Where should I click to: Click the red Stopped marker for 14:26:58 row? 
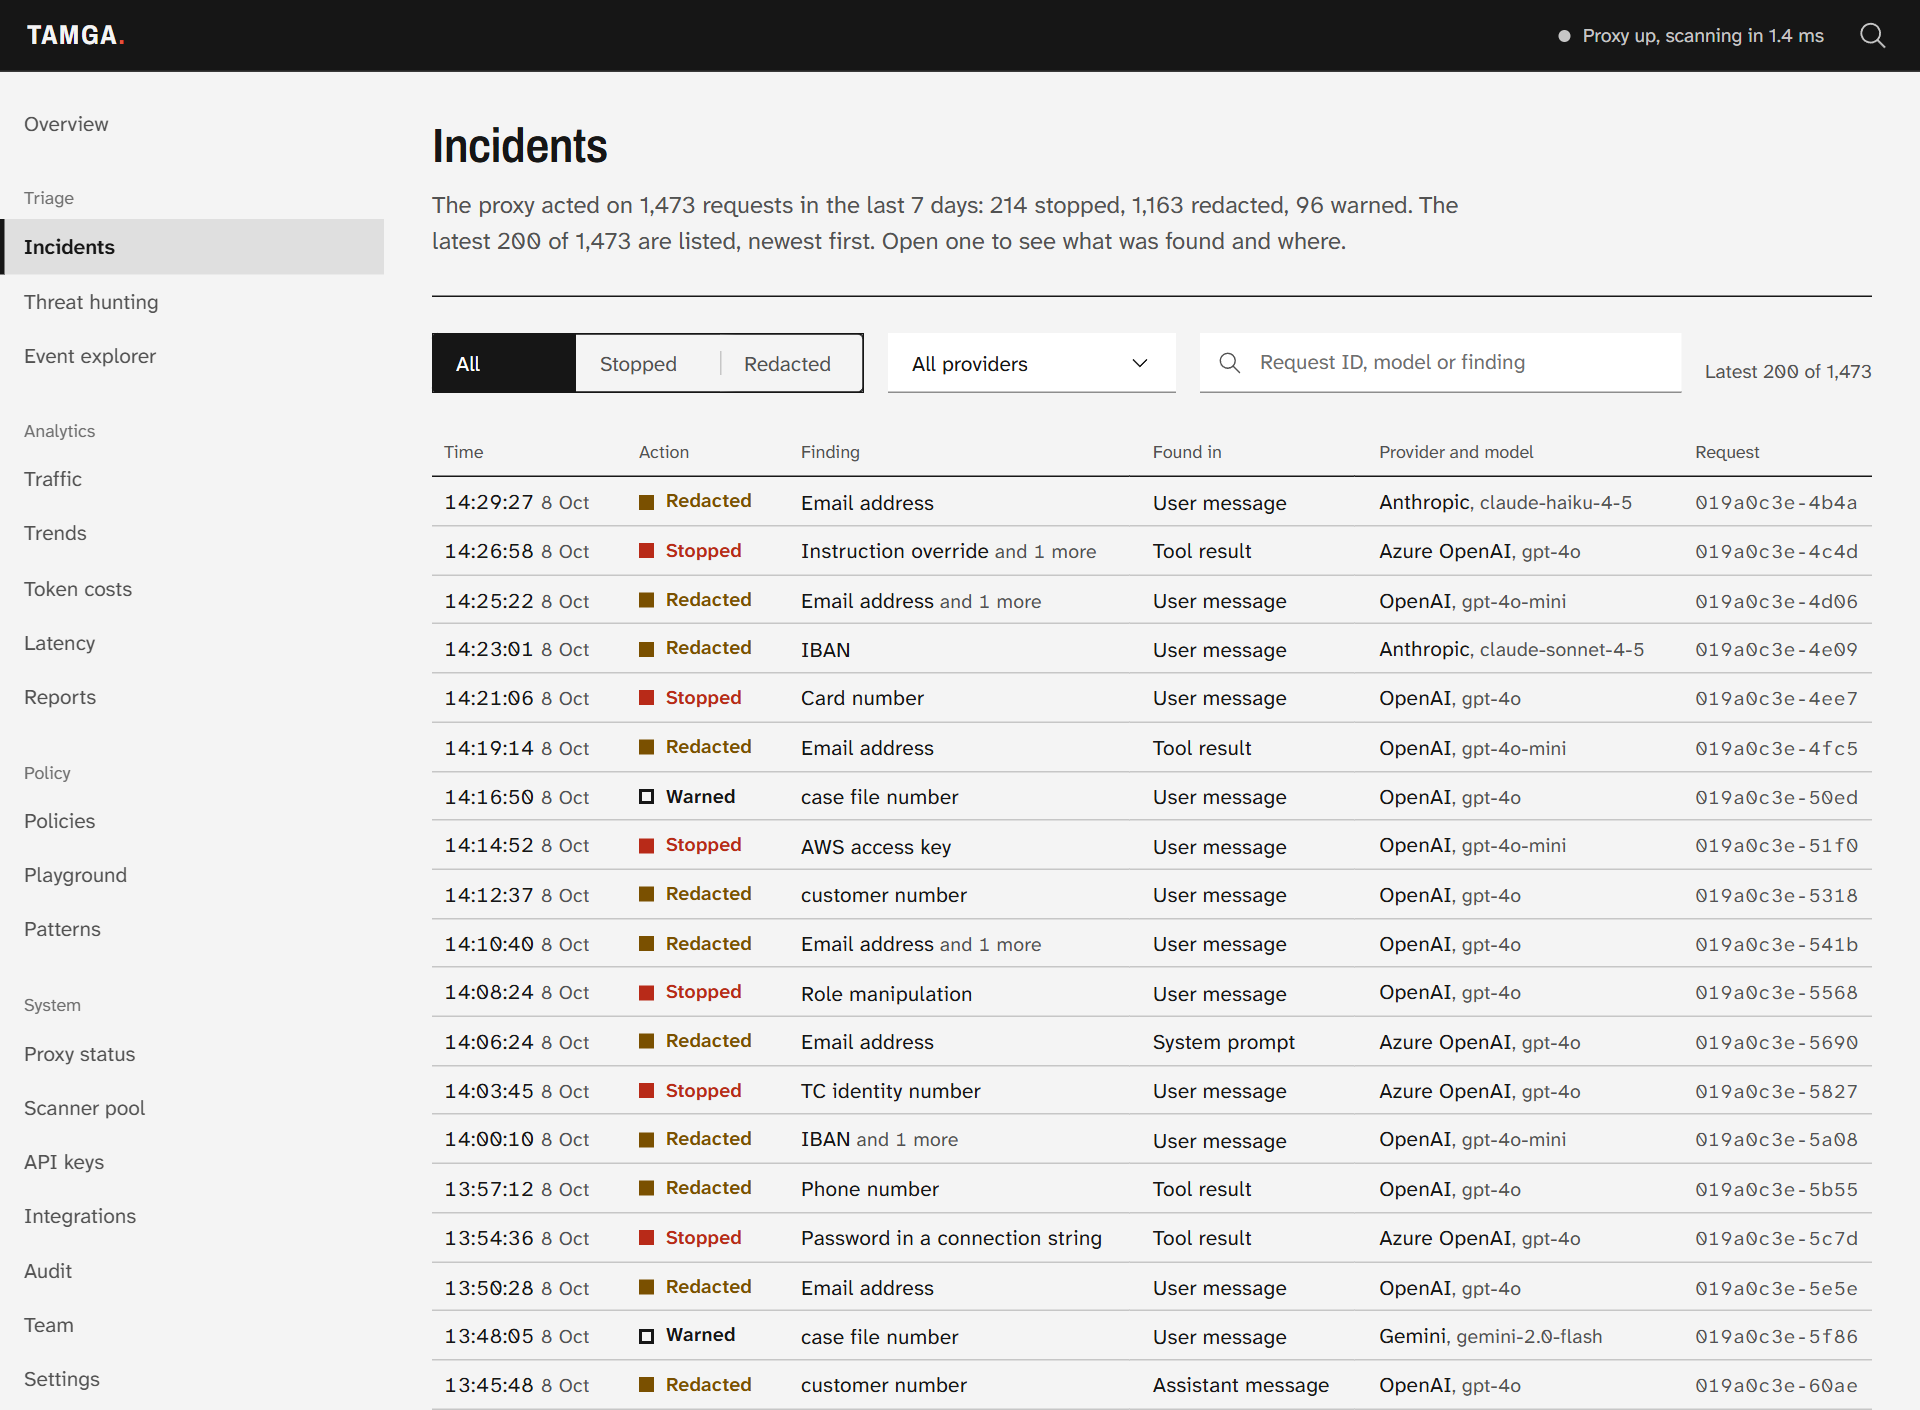tap(646, 551)
